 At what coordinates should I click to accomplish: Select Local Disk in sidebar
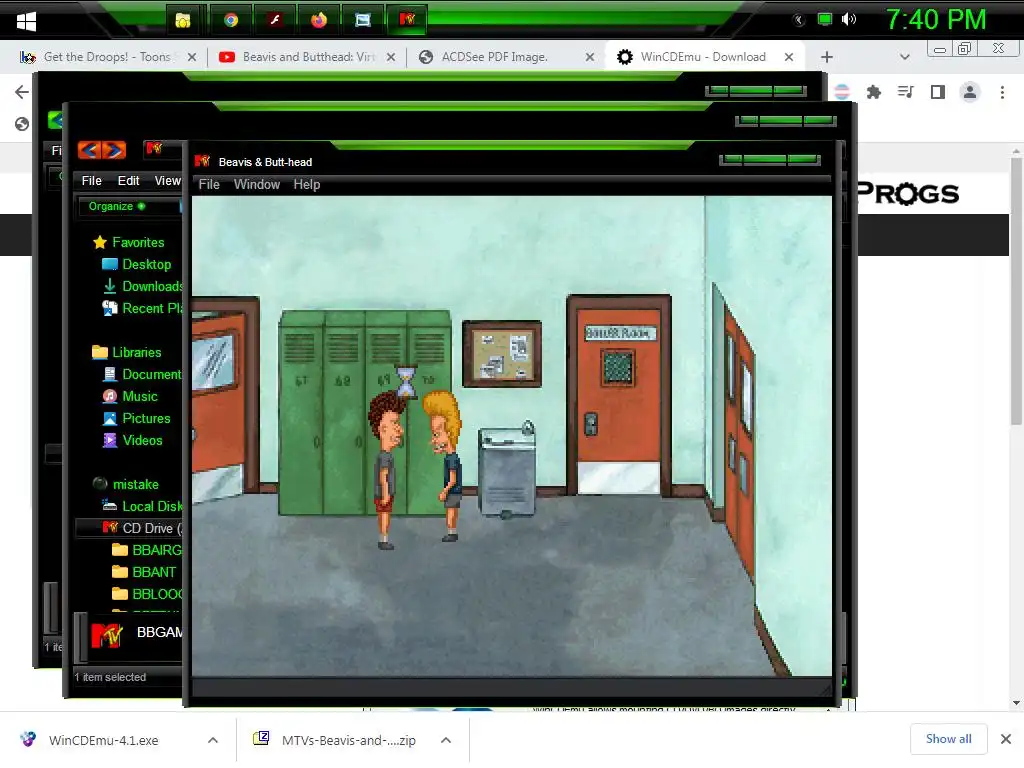click(x=142, y=506)
